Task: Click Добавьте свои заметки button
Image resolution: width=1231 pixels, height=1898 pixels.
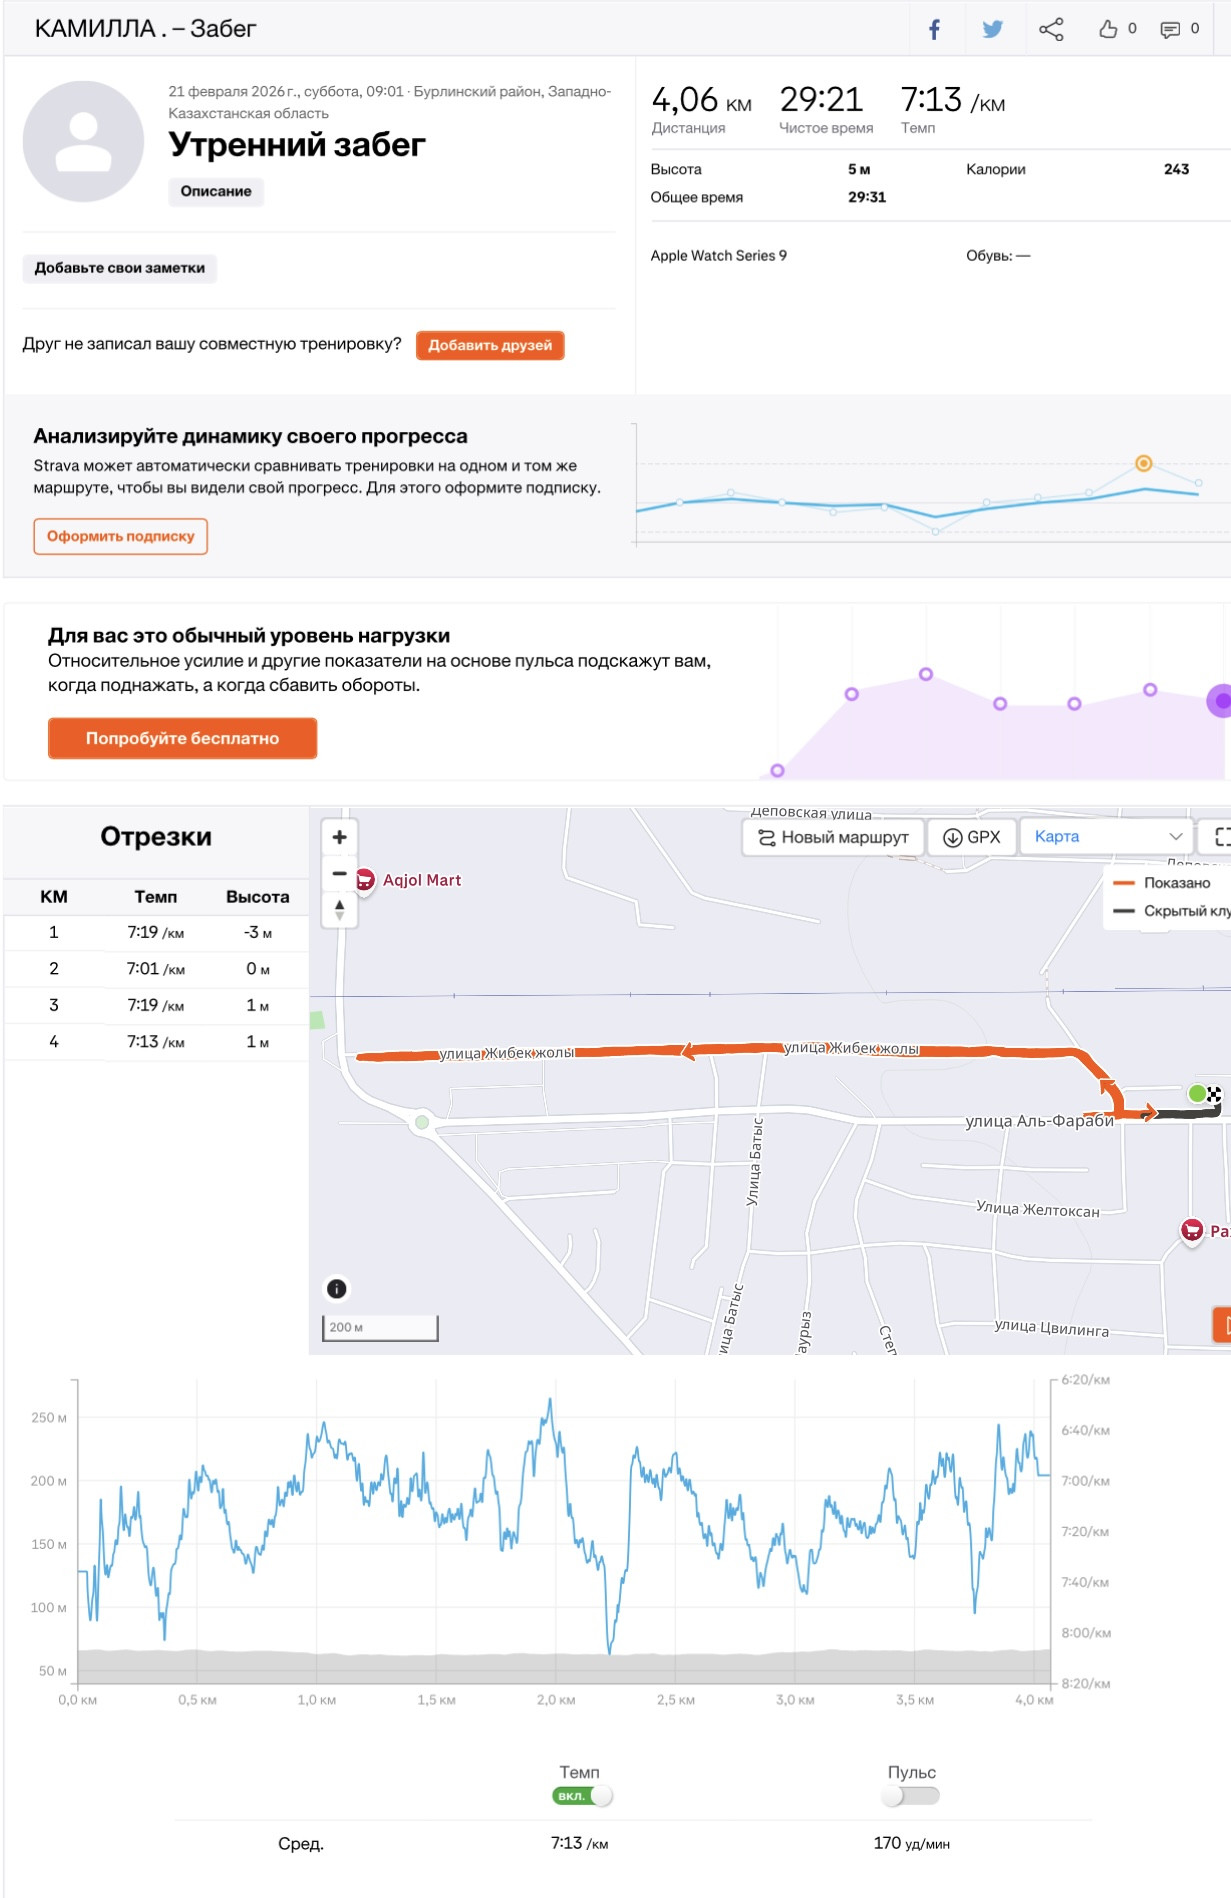Action: pyautogui.click(x=120, y=268)
